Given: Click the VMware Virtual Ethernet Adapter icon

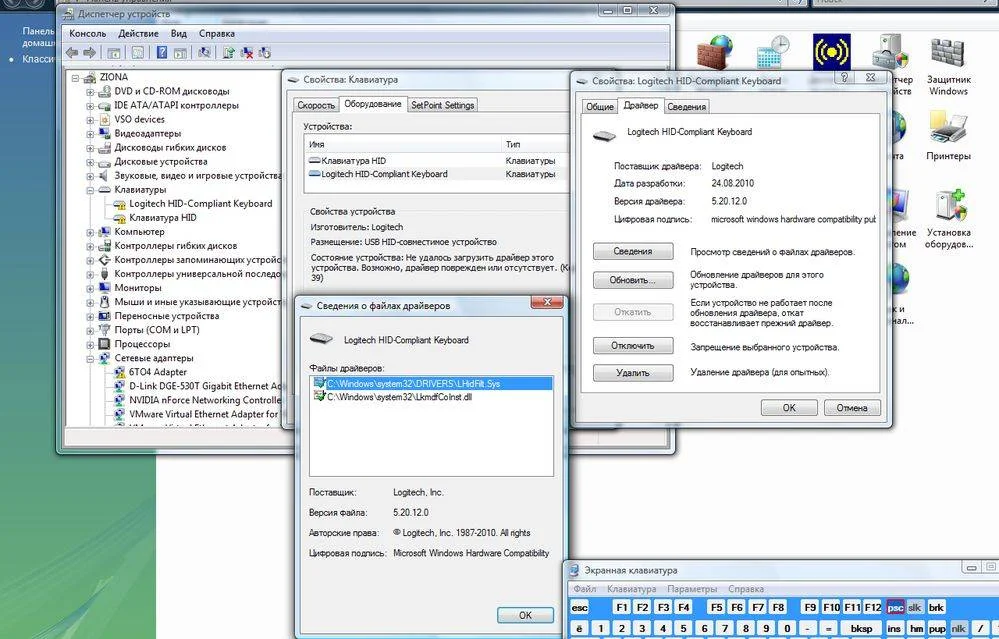Looking at the screenshot, I should coord(119,414).
